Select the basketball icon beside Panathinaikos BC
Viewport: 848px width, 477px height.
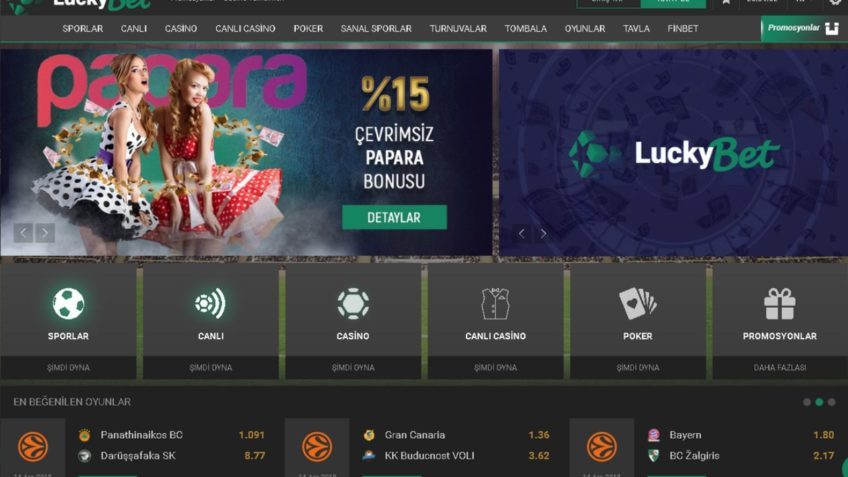tap(33, 447)
